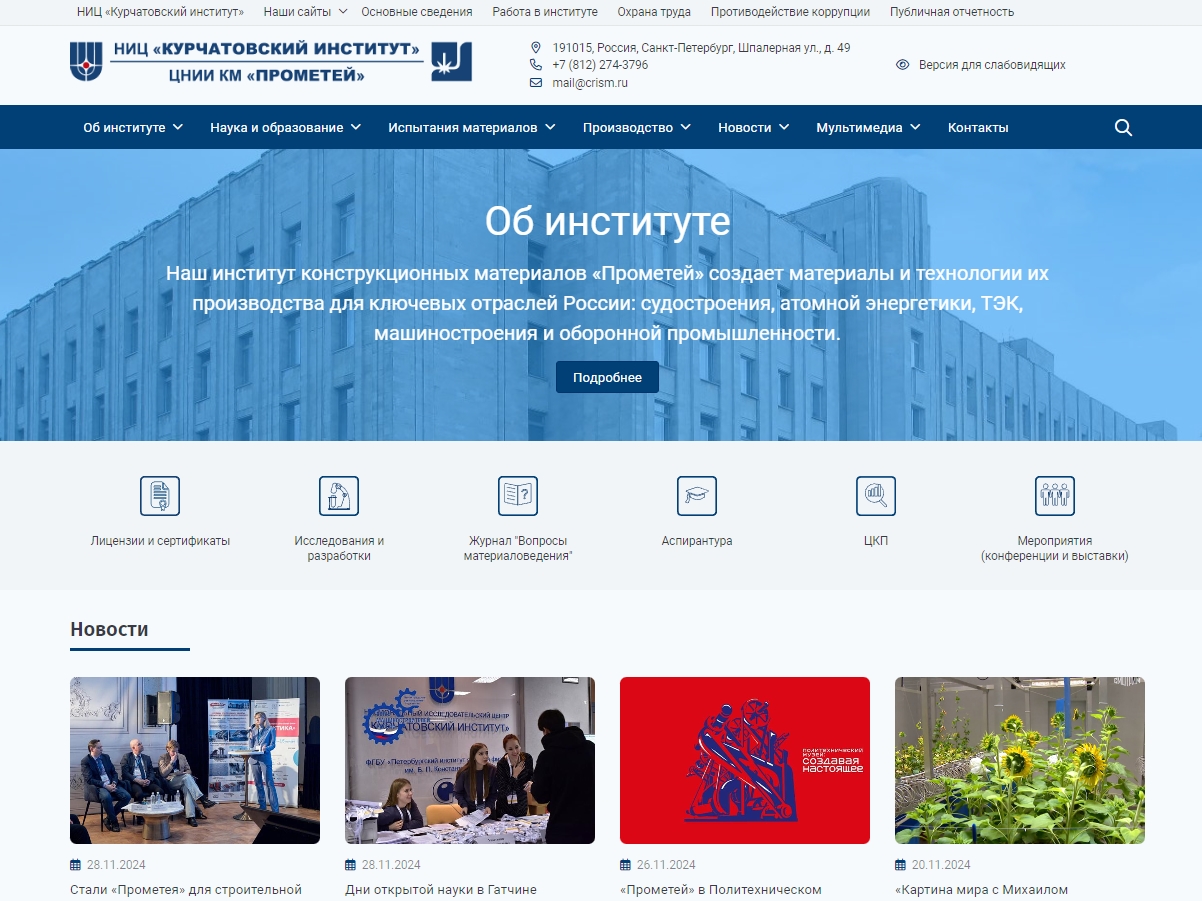Image resolution: width=1202 pixels, height=901 pixels.
Task: Open the Мультимедиа dropdown
Action: (860, 127)
